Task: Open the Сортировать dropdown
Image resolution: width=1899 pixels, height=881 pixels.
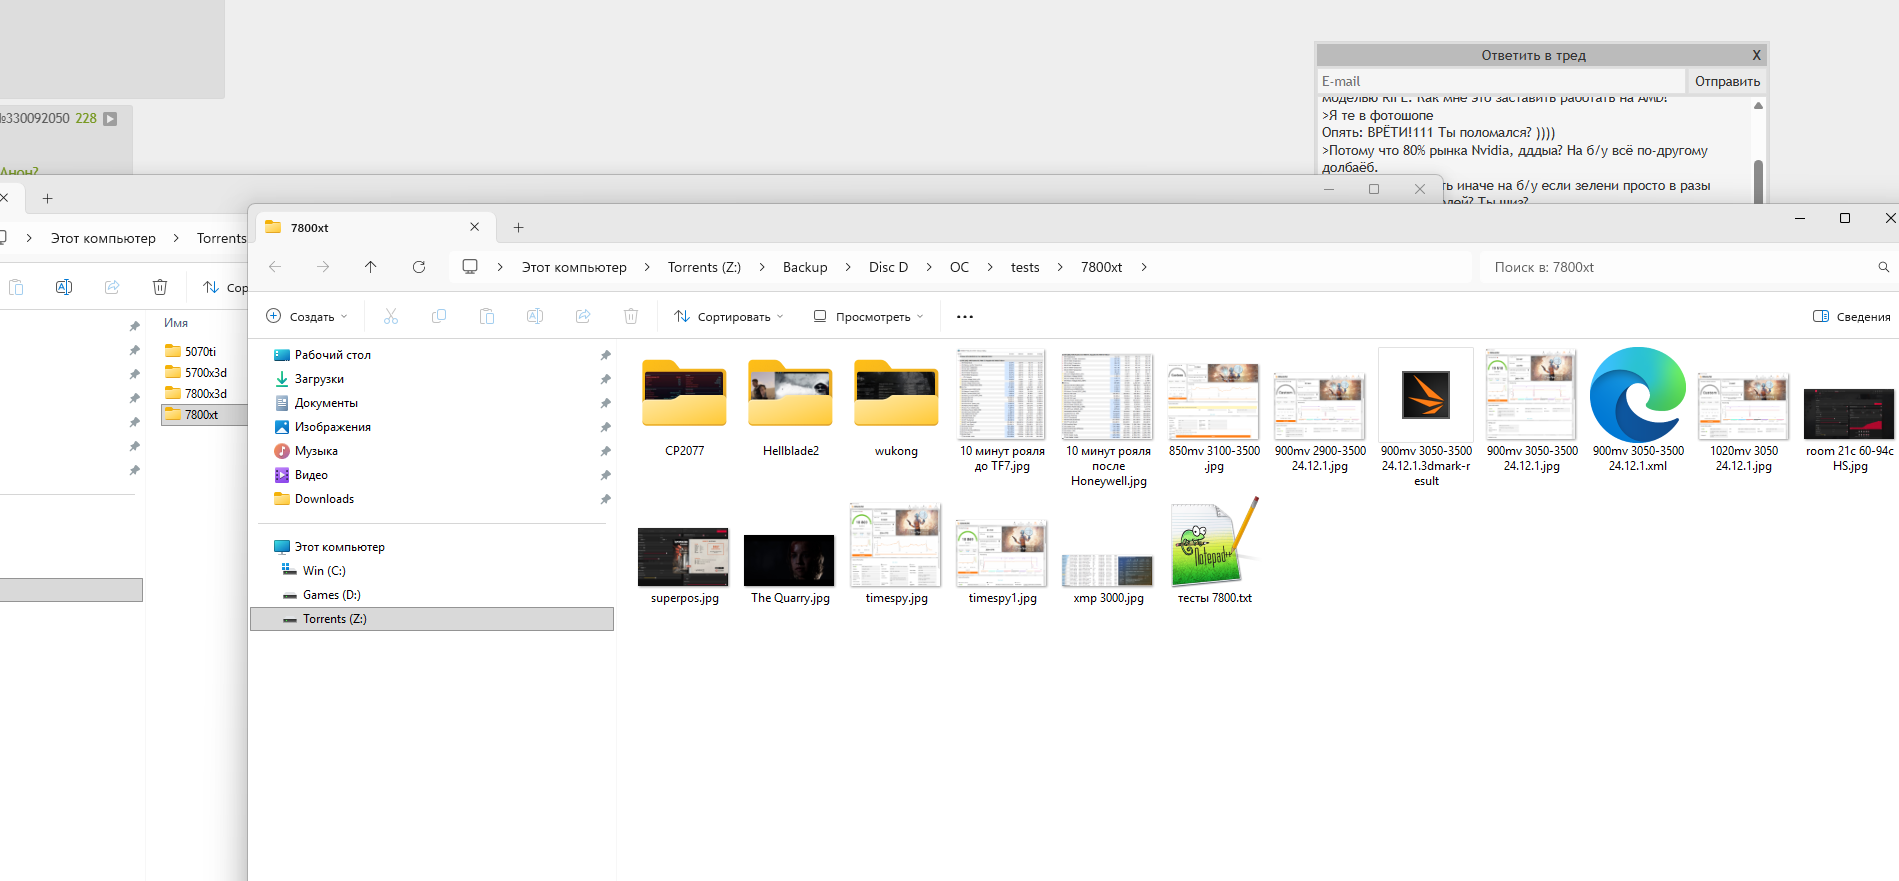Action: pyautogui.click(x=728, y=317)
